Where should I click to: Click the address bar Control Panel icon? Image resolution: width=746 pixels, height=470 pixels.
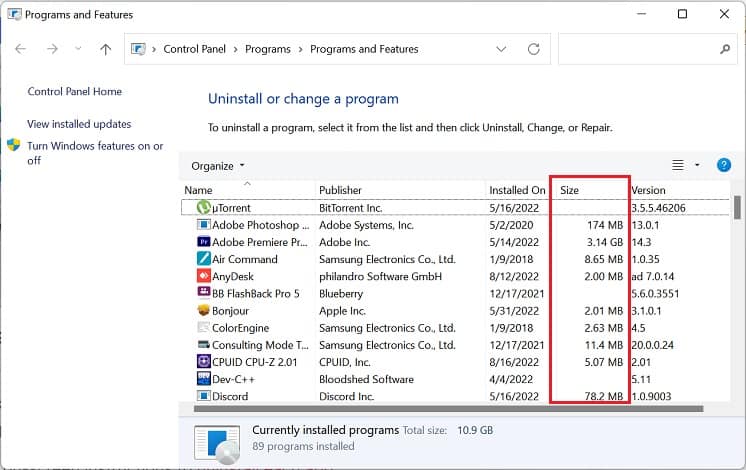tap(138, 49)
